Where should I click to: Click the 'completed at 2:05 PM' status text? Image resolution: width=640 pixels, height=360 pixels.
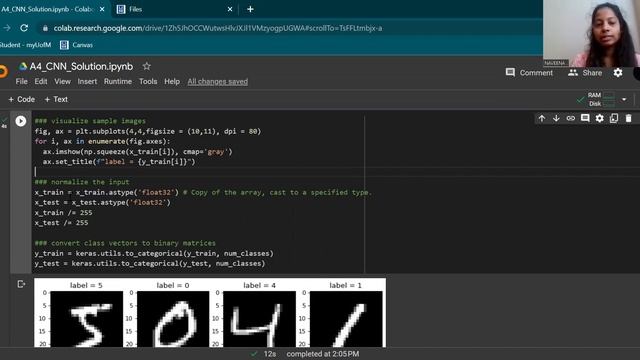(x=322, y=354)
